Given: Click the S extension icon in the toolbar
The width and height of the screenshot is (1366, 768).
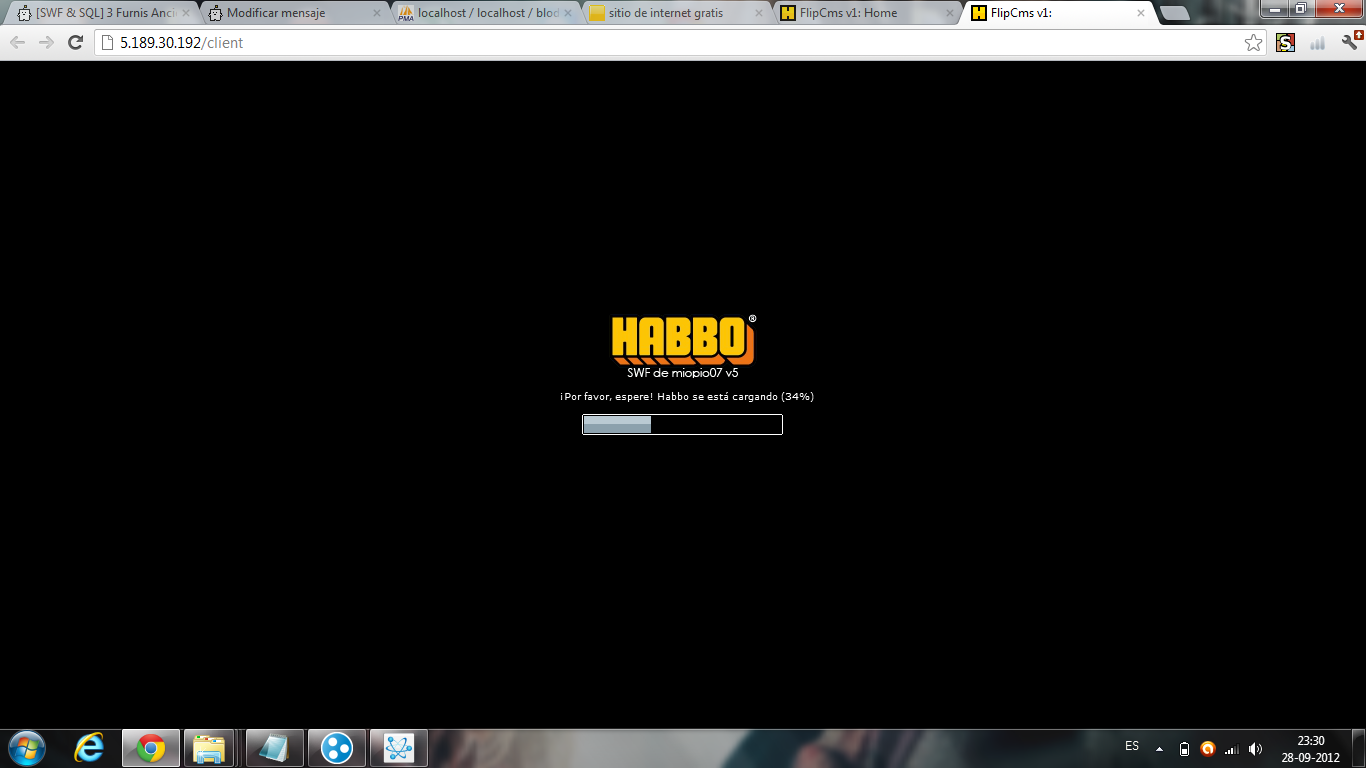Looking at the screenshot, I should [1286, 42].
